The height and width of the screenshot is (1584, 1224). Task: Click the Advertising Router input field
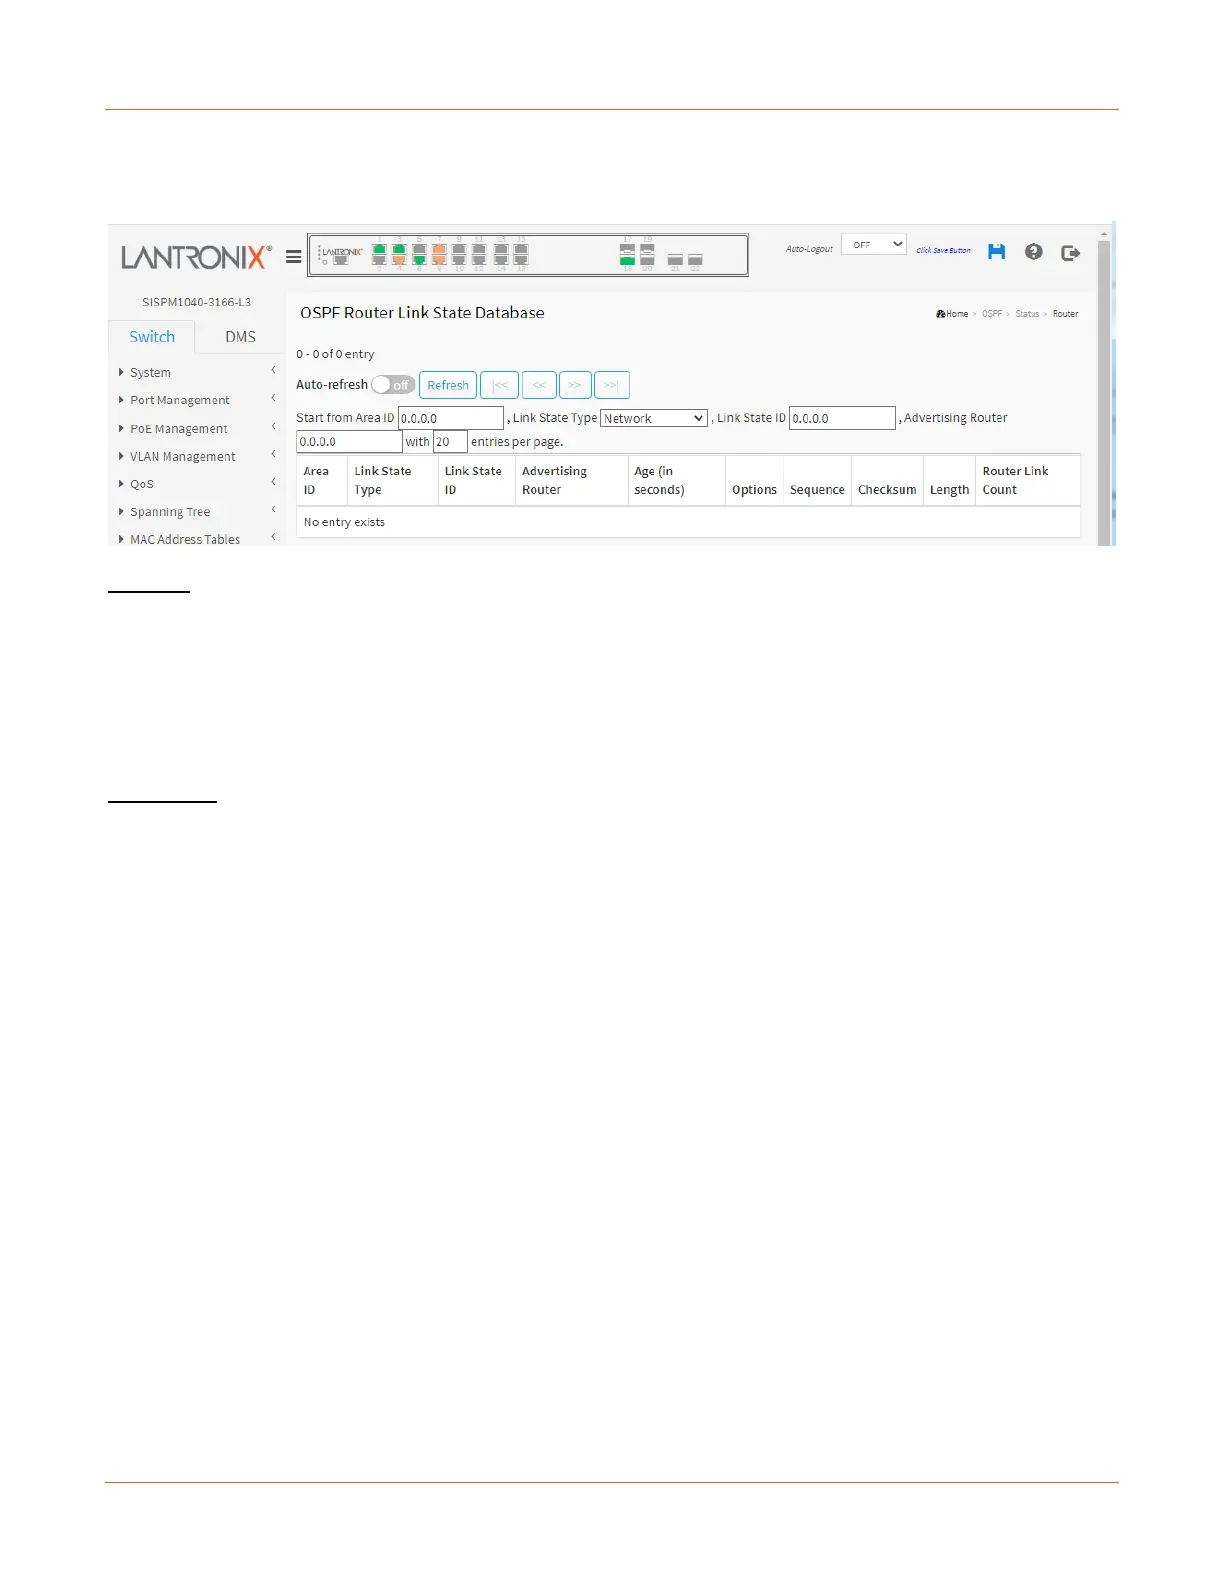[x=349, y=442]
